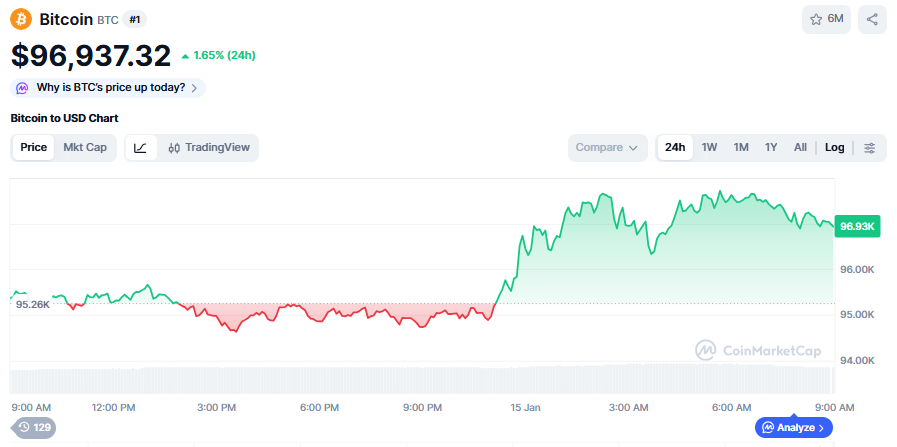The image size is (897, 447).
Task: Expand 'Why is BTC's price up today?'
Action: pos(108,88)
